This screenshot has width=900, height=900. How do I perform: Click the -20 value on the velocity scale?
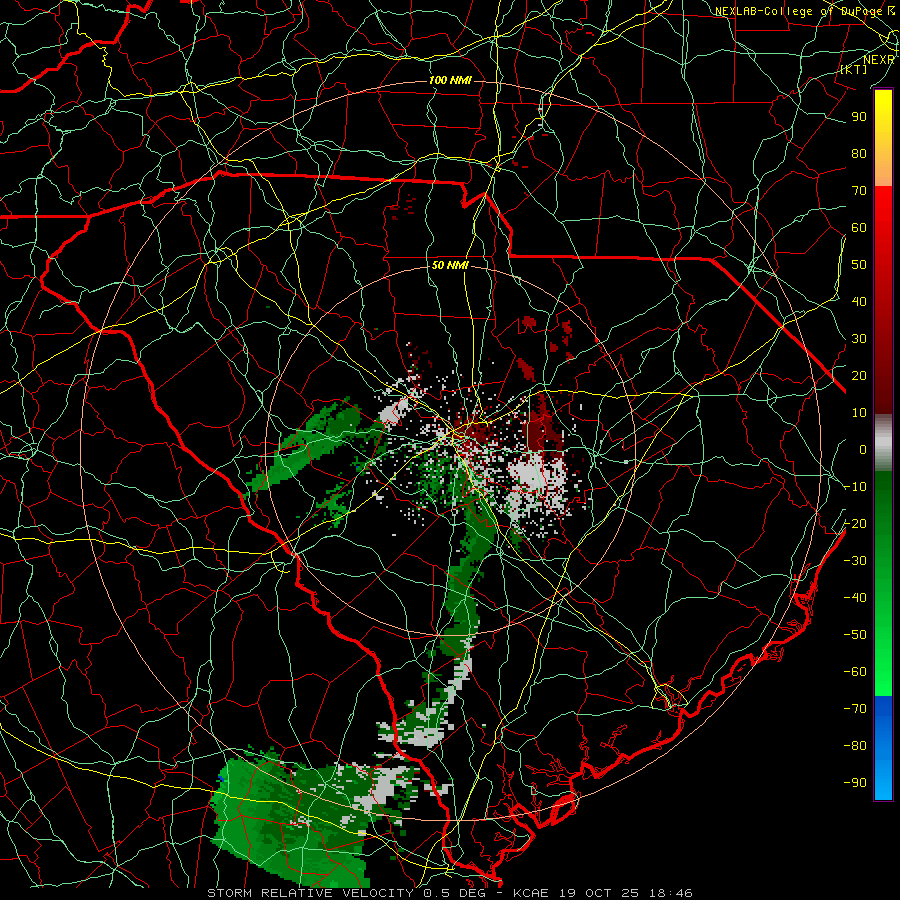coord(855,524)
